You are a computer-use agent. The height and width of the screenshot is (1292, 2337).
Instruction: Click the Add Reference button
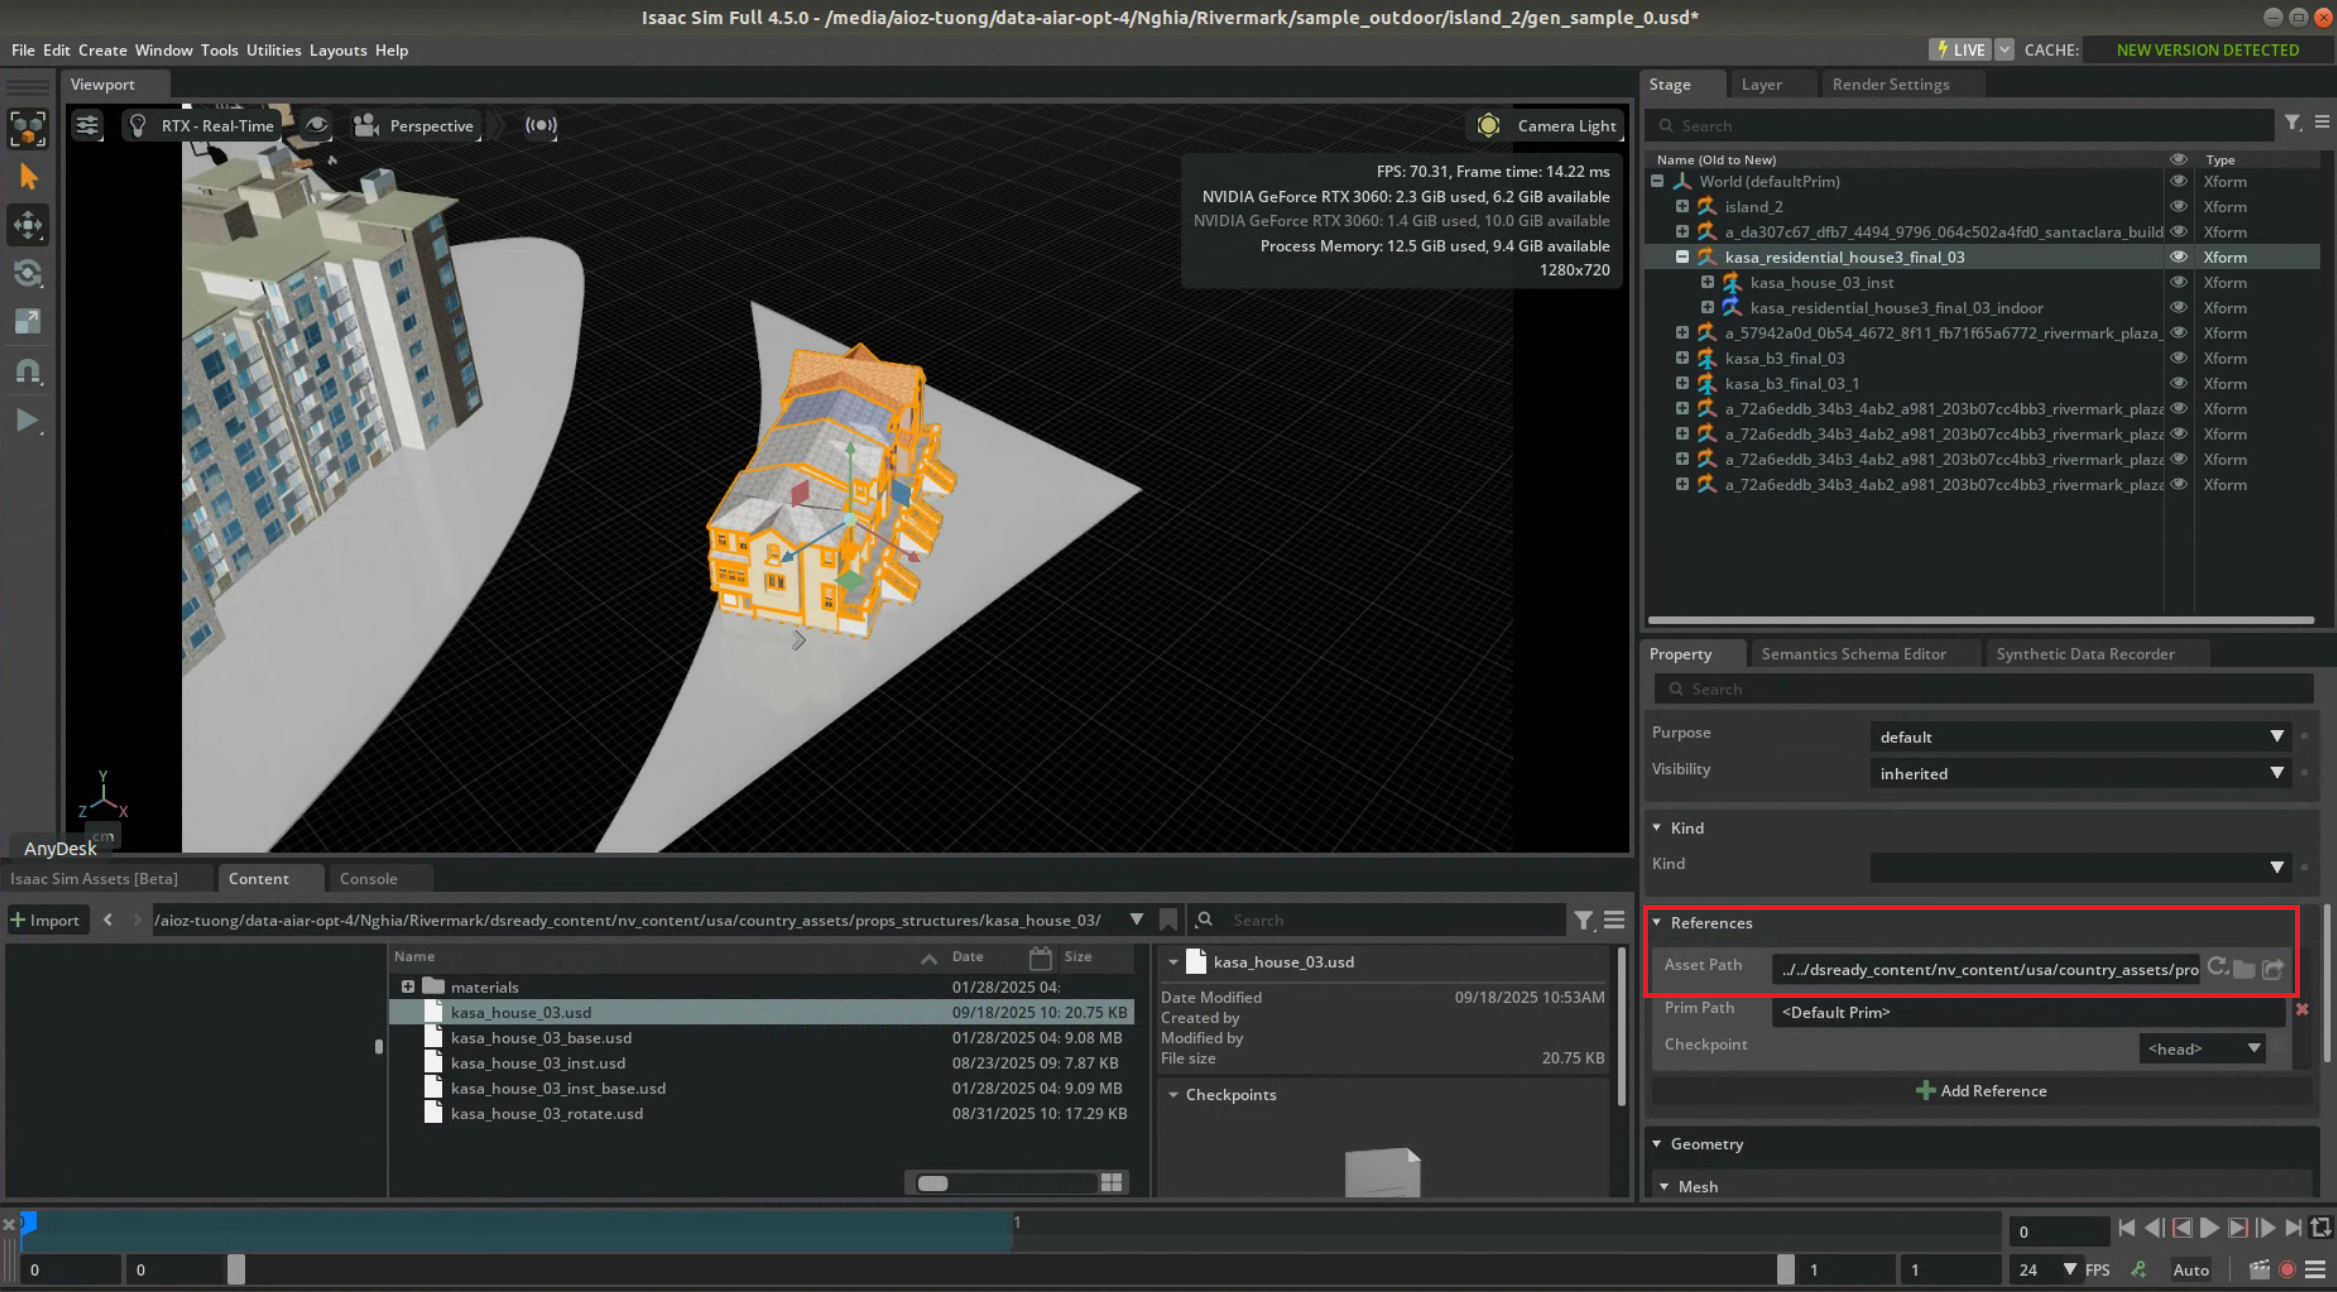coord(1981,1091)
